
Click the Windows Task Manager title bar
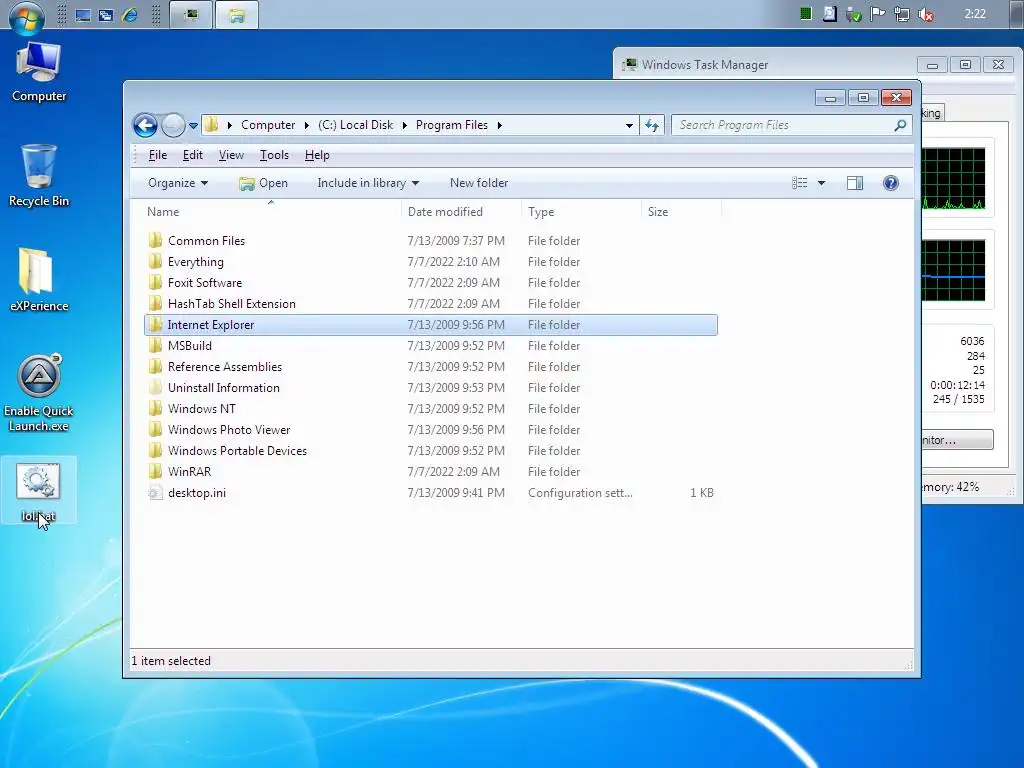[x=764, y=65]
